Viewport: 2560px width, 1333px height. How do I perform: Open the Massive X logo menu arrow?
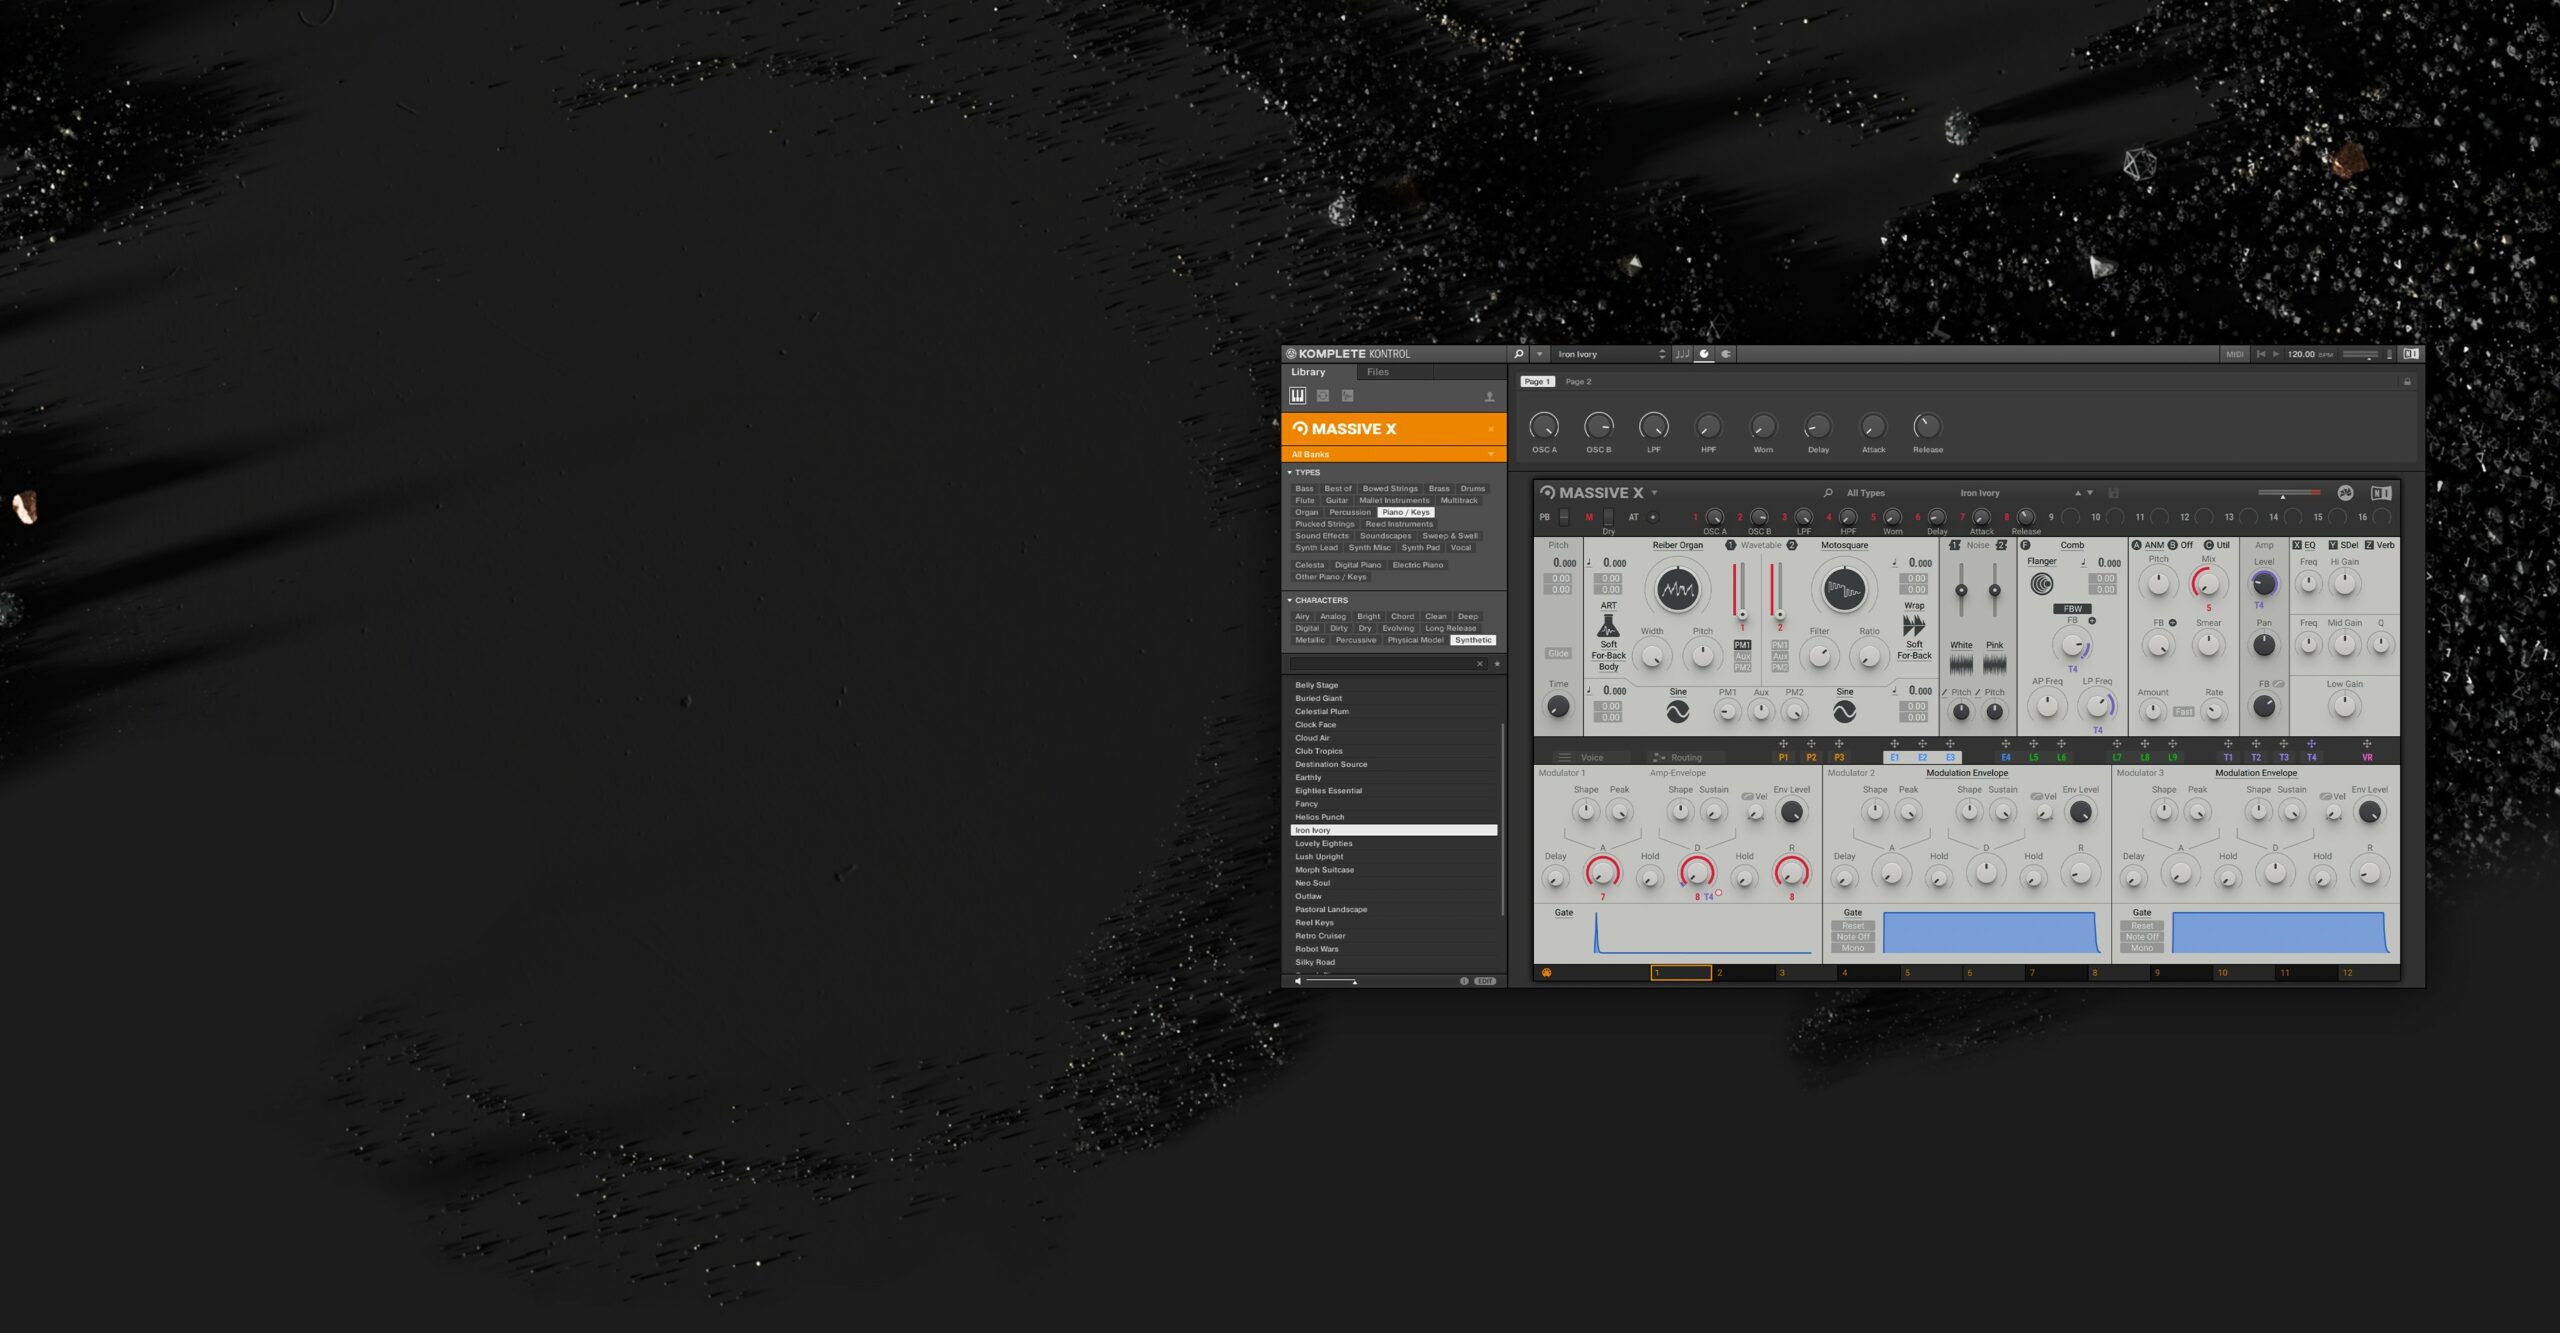pyautogui.click(x=1654, y=493)
